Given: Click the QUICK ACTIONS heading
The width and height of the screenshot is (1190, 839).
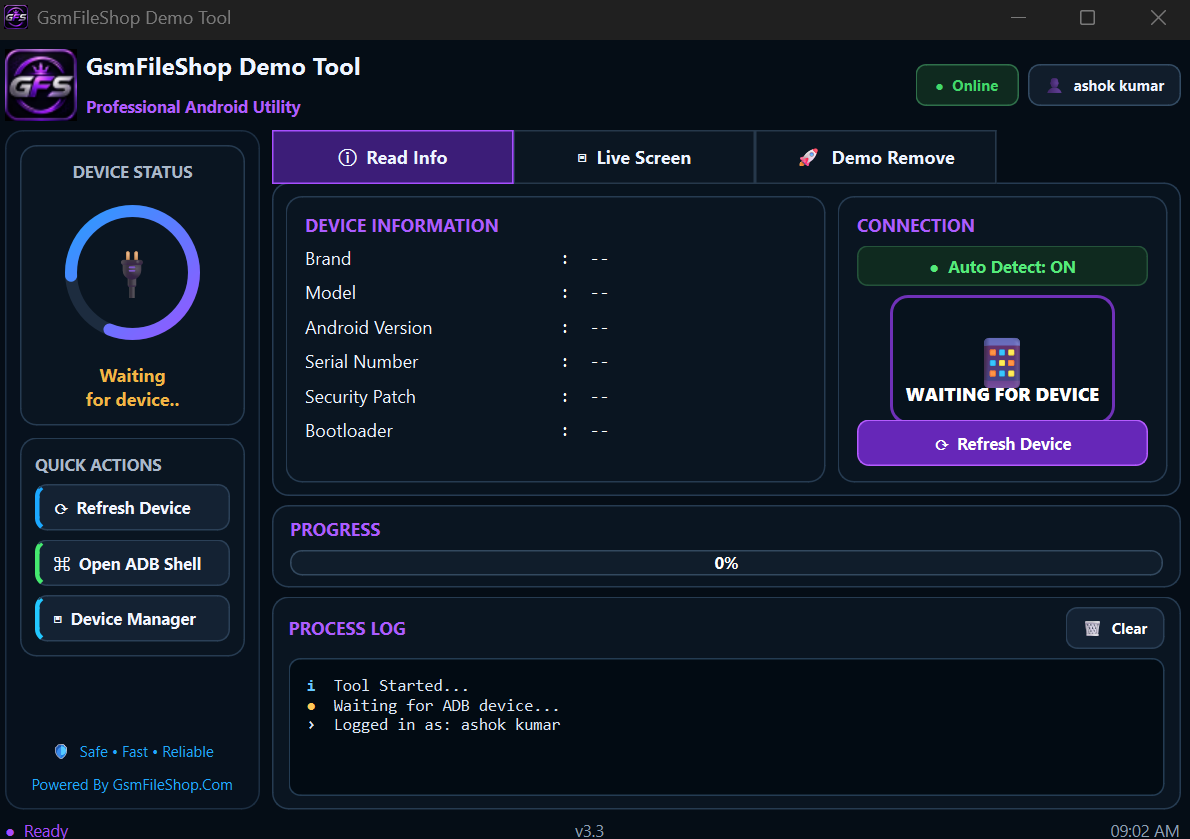Looking at the screenshot, I should [x=98, y=465].
